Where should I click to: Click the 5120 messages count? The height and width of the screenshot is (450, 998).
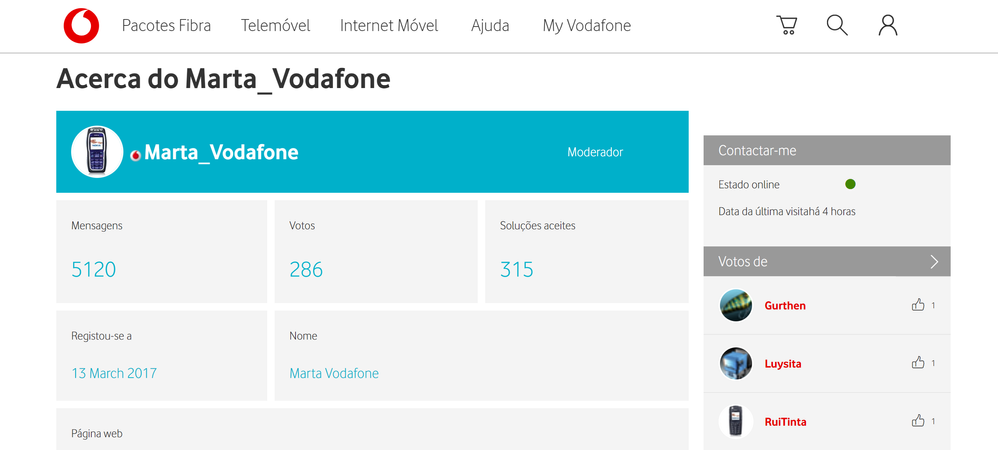tap(94, 269)
